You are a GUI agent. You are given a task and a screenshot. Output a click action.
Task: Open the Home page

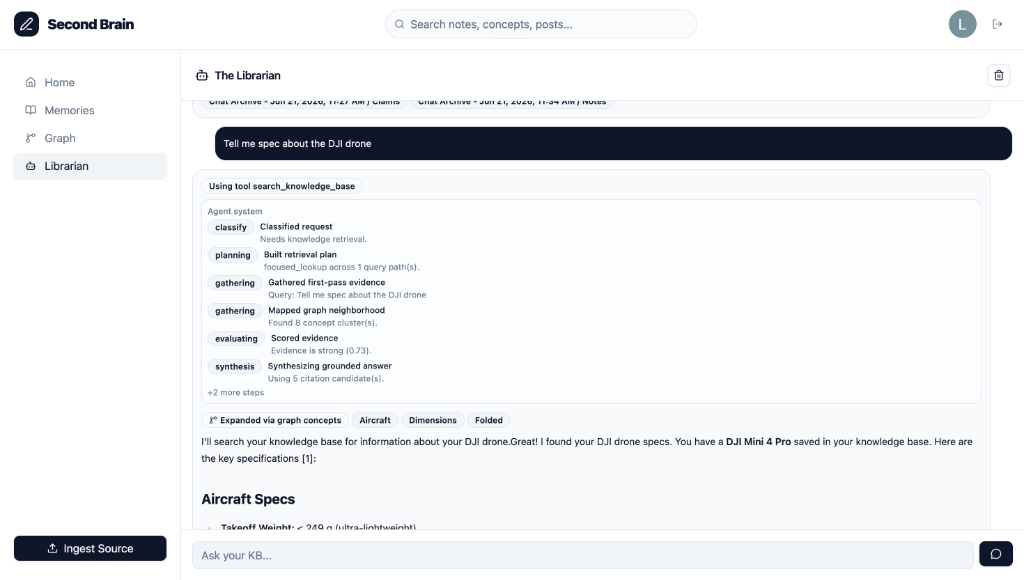click(90, 82)
